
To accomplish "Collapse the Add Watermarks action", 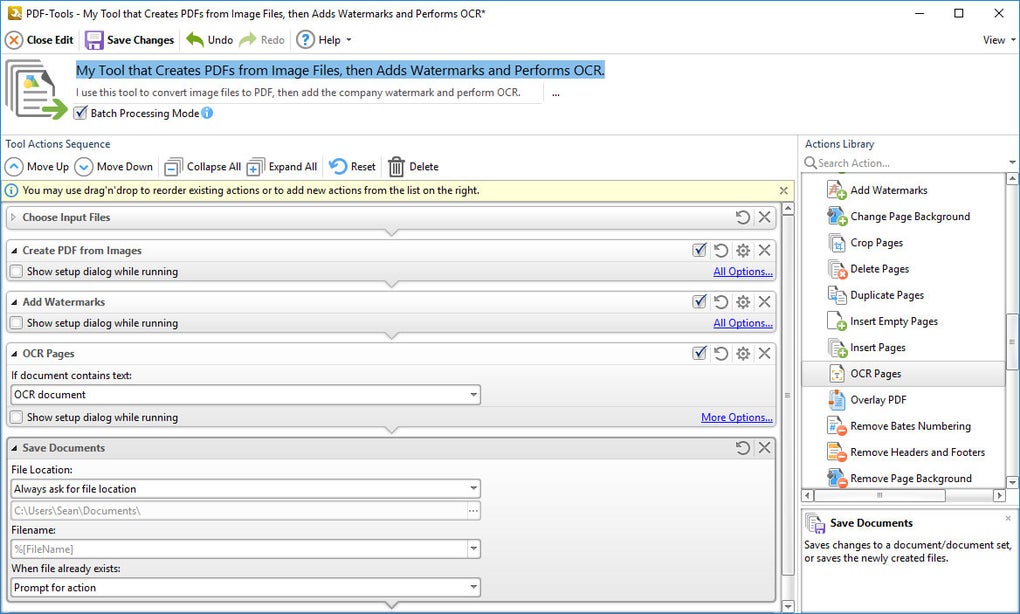I will (x=14, y=302).
